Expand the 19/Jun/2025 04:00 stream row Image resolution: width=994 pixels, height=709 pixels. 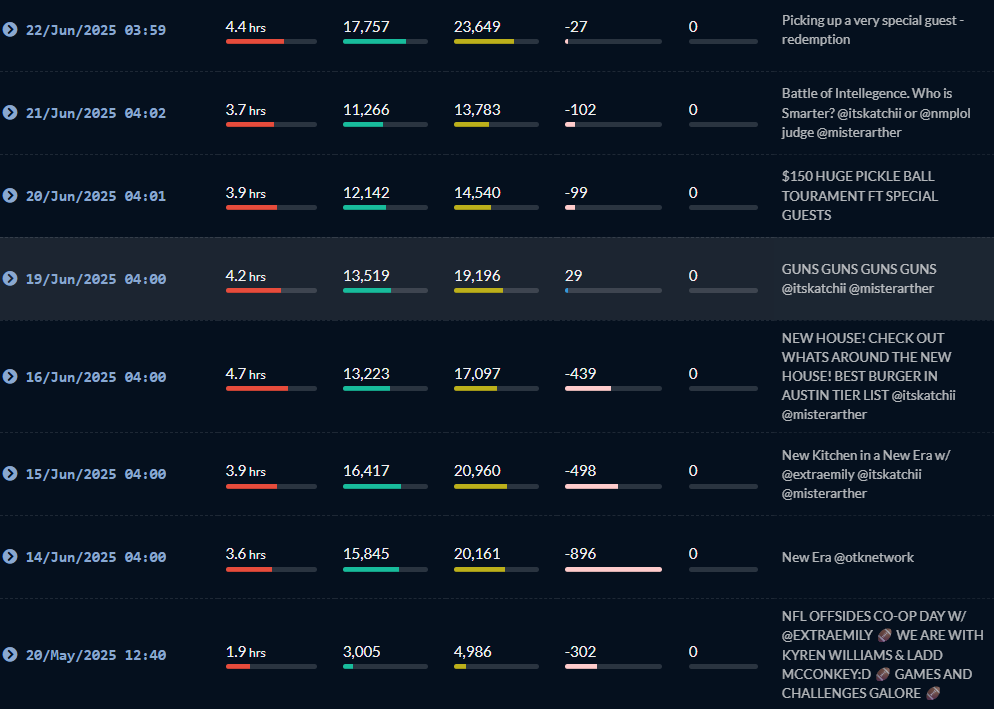click(x=10, y=278)
